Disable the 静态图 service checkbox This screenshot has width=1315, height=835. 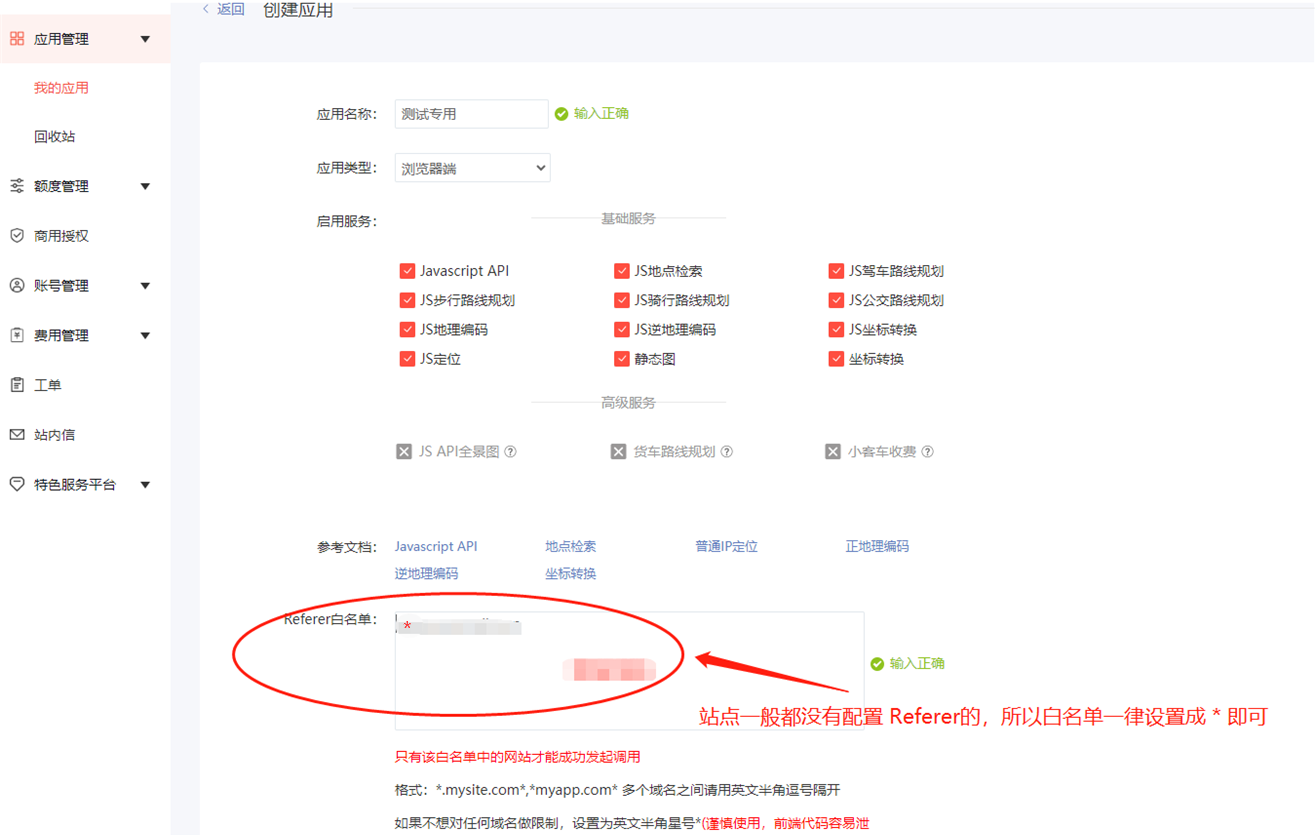click(621, 359)
